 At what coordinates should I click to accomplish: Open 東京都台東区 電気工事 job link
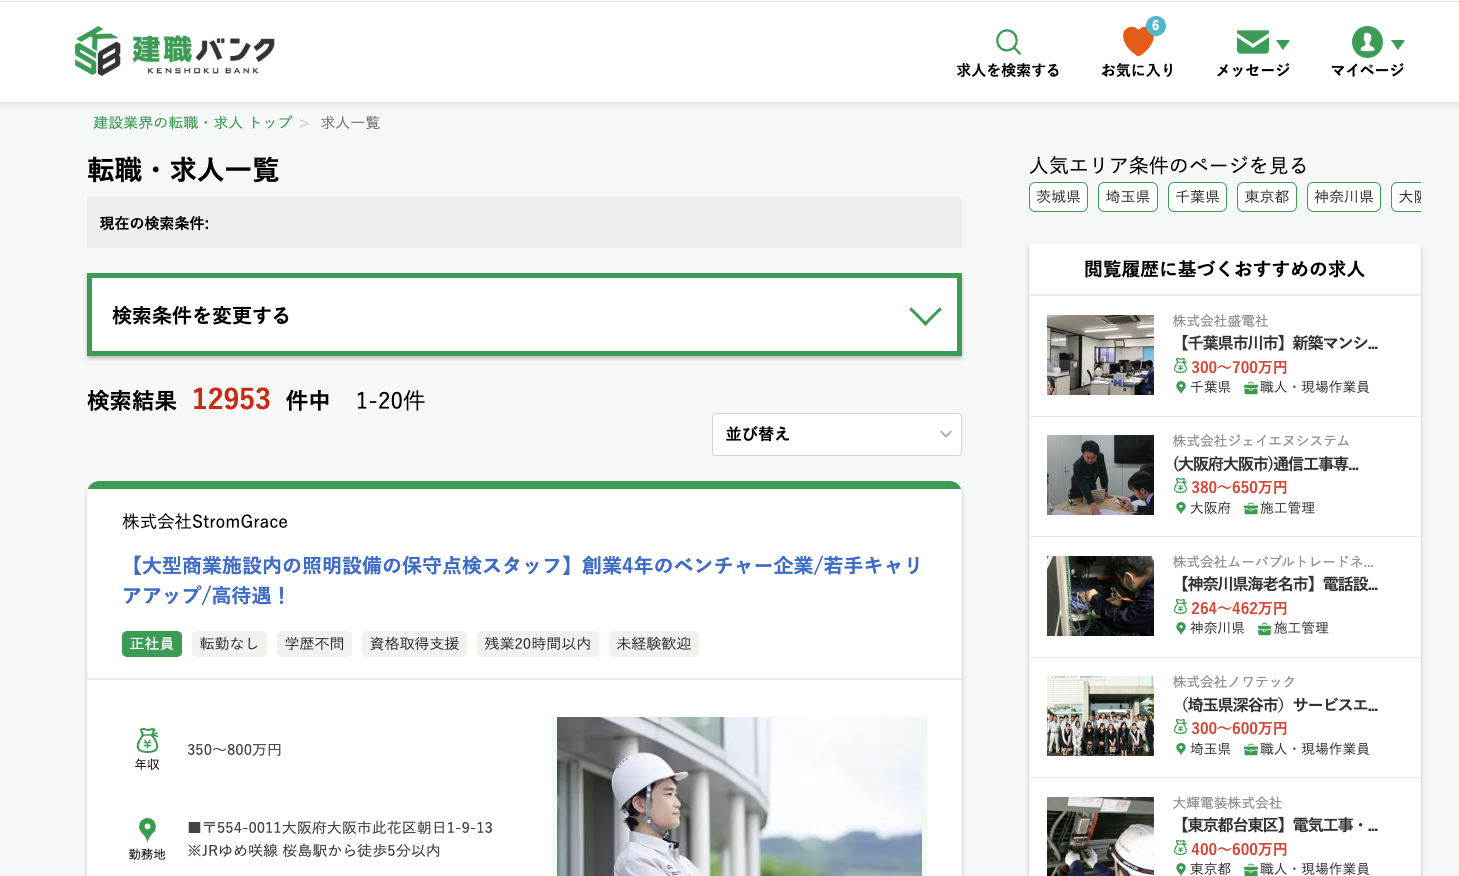[x=1275, y=825]
